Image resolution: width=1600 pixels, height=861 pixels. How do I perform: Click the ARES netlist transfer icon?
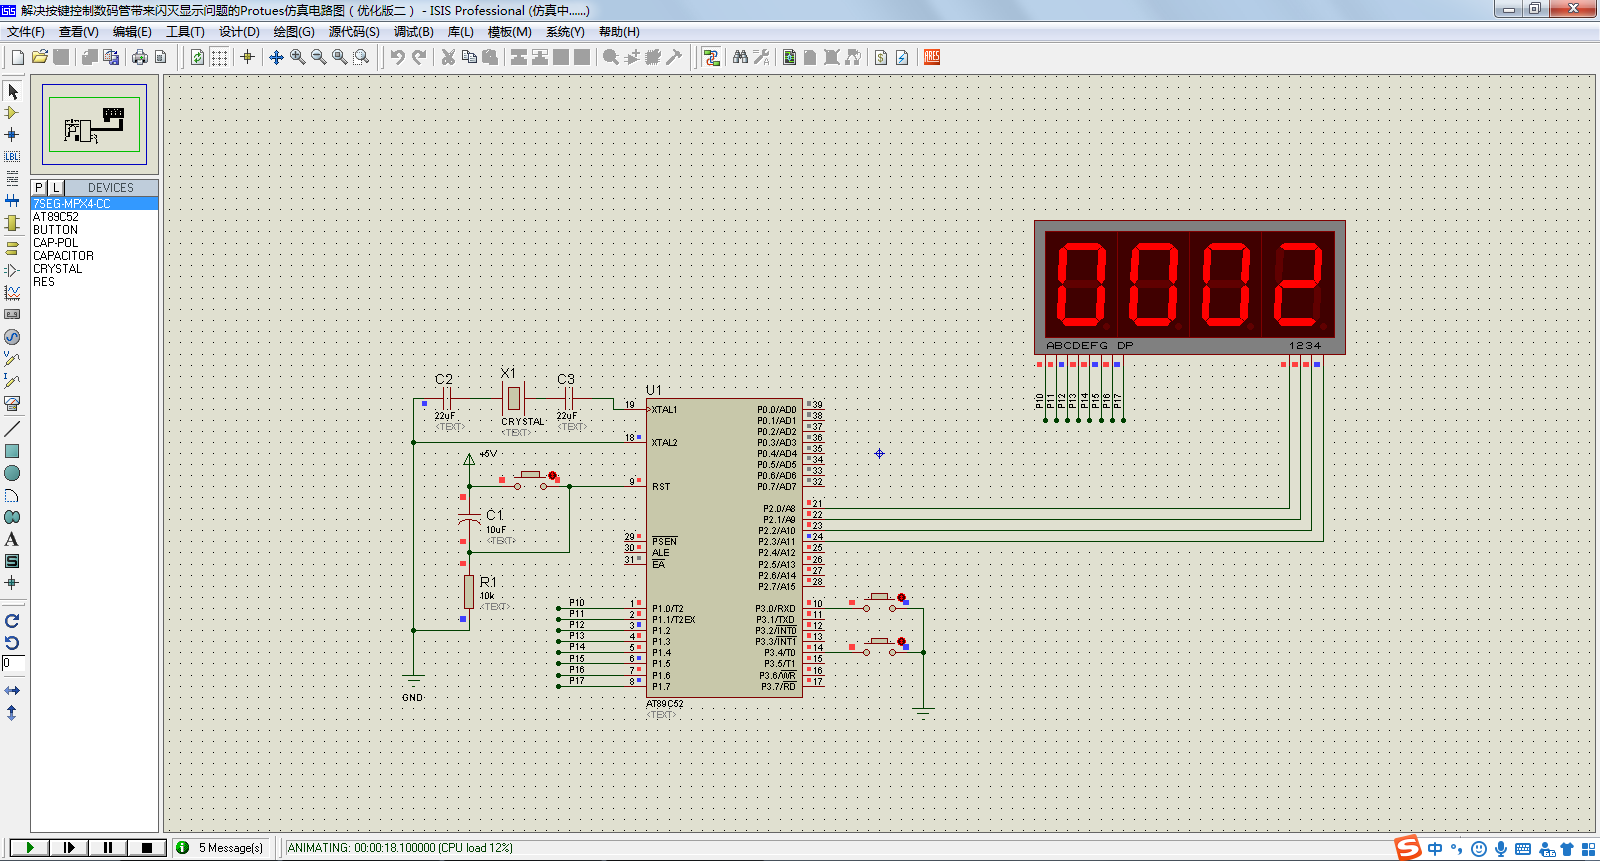coord(932,57)
